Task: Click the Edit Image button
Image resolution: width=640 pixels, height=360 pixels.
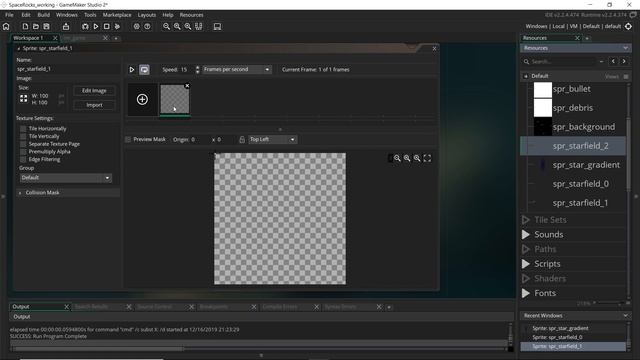Action: 94,91
